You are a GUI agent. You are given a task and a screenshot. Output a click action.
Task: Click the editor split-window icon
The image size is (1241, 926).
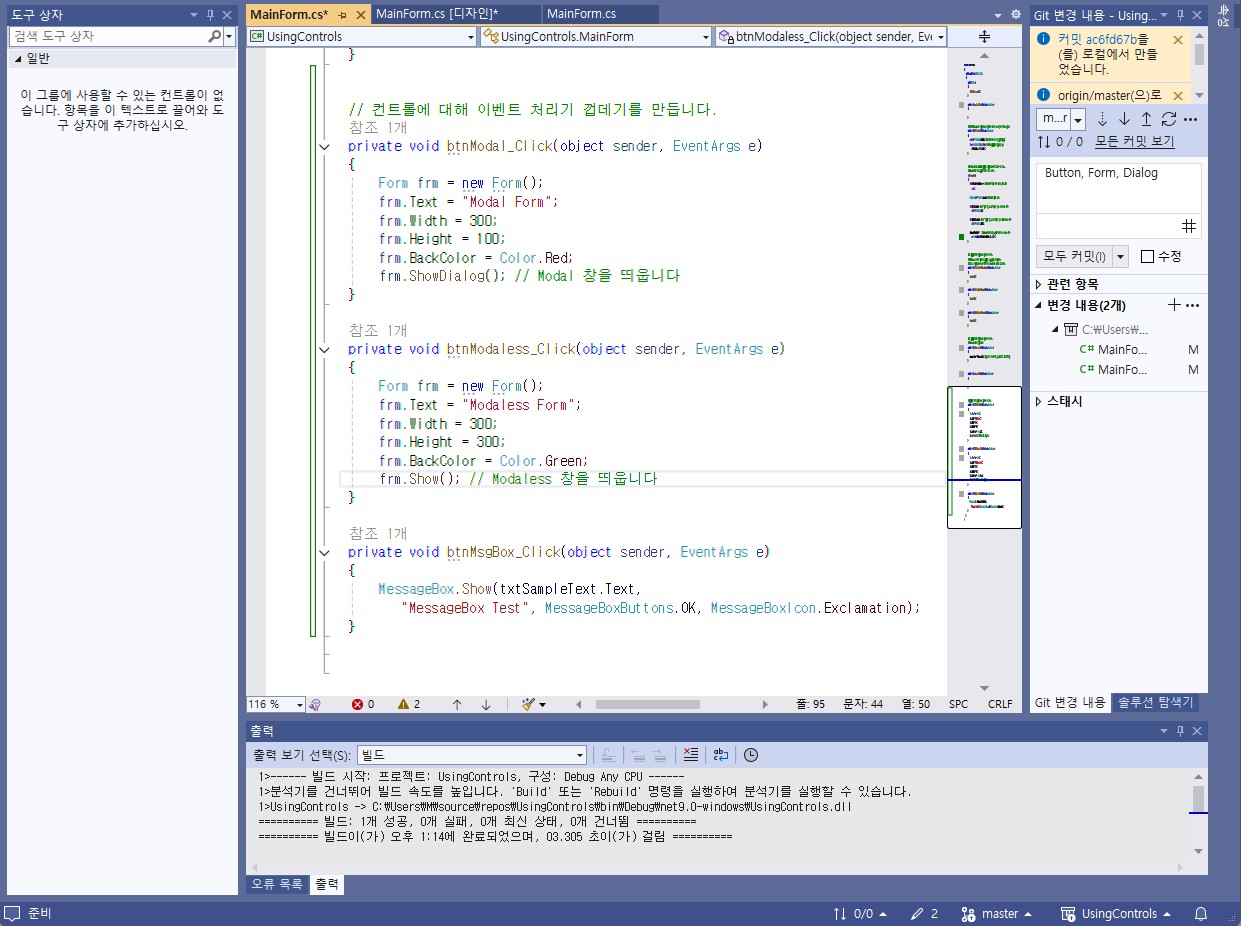pyautogui.click(x=984, y=36)
